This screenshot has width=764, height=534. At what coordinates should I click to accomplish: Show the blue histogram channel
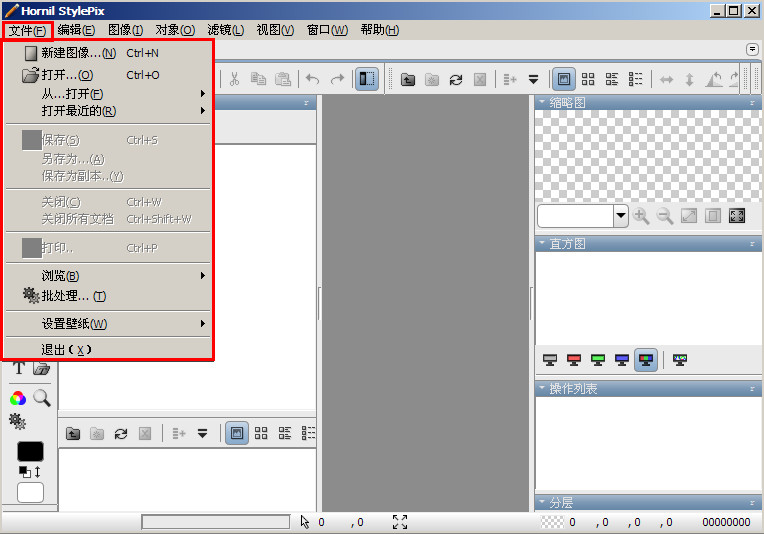tap(622, 360)
